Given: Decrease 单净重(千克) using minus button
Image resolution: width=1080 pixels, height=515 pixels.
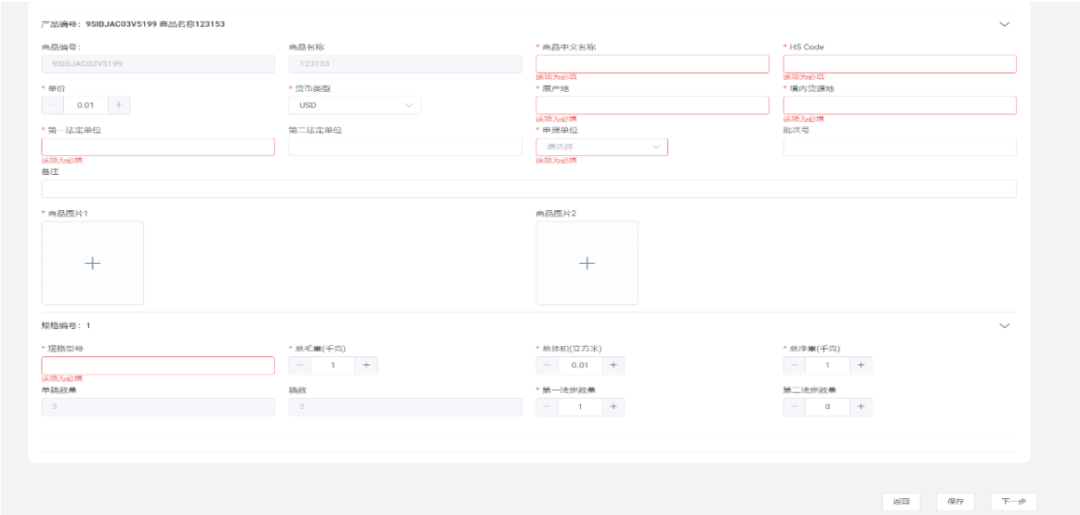Looking at the screenshot, I should click(794, 366).
